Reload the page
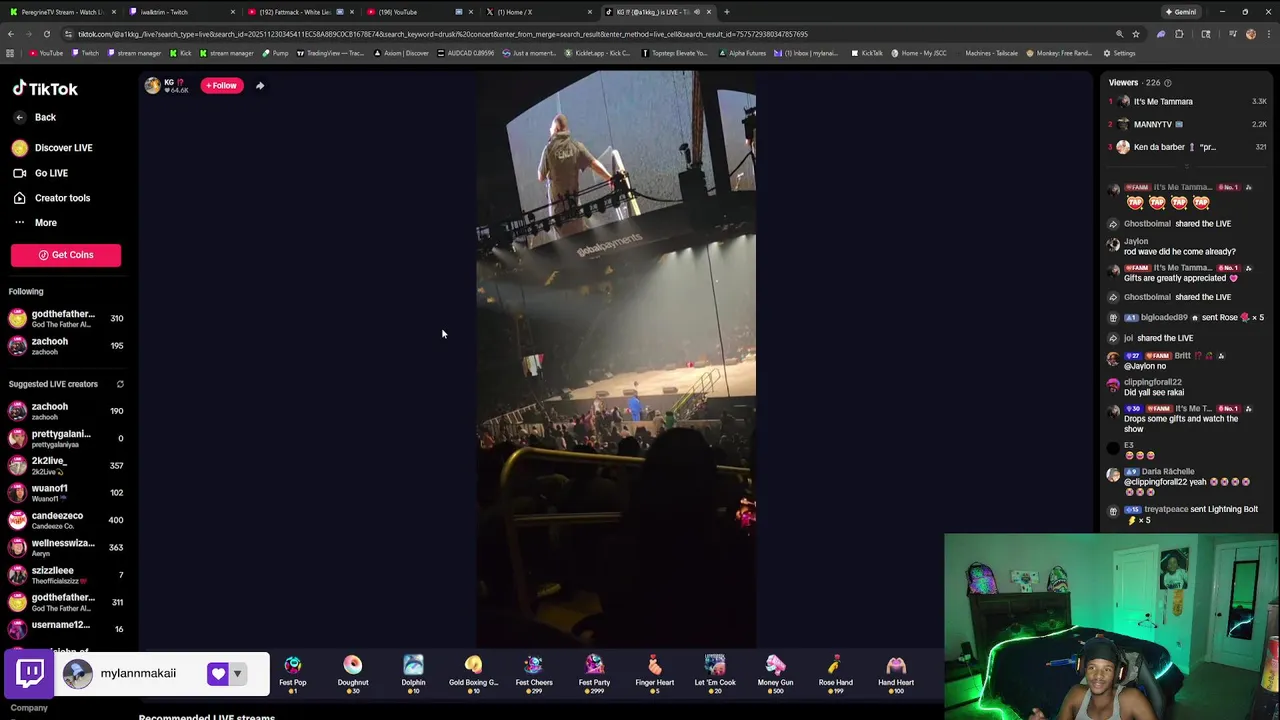This screenshot has width=1280, height=720. point(46,34)
